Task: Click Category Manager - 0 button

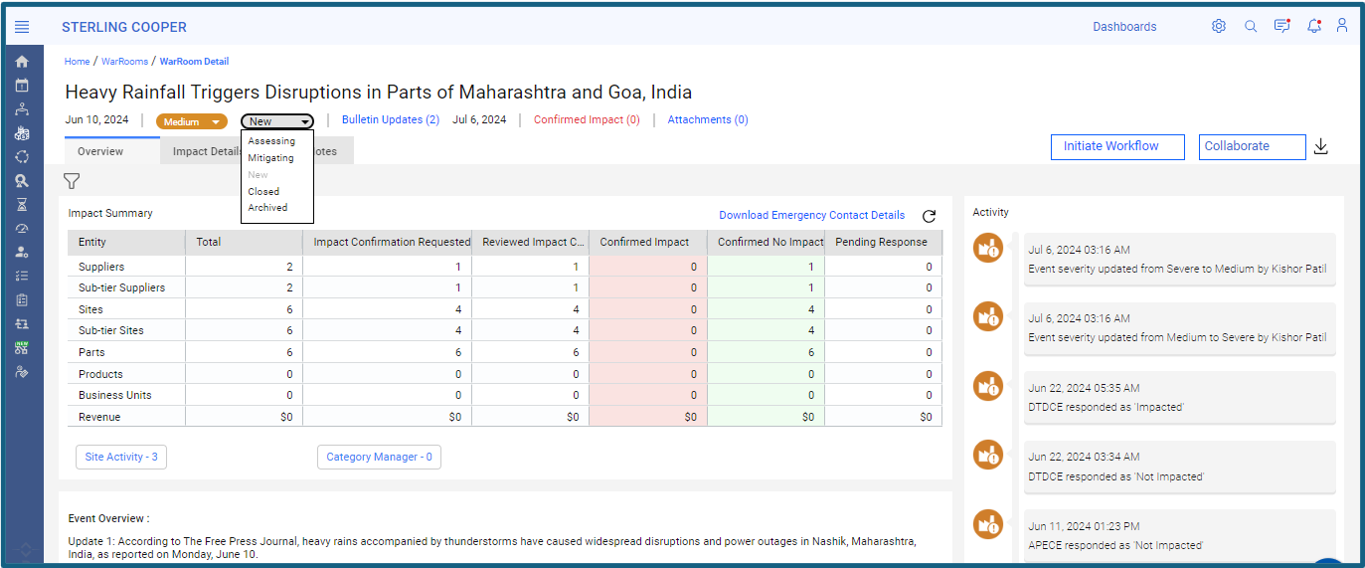Action: pyautogui.click(x=379, y=457)
